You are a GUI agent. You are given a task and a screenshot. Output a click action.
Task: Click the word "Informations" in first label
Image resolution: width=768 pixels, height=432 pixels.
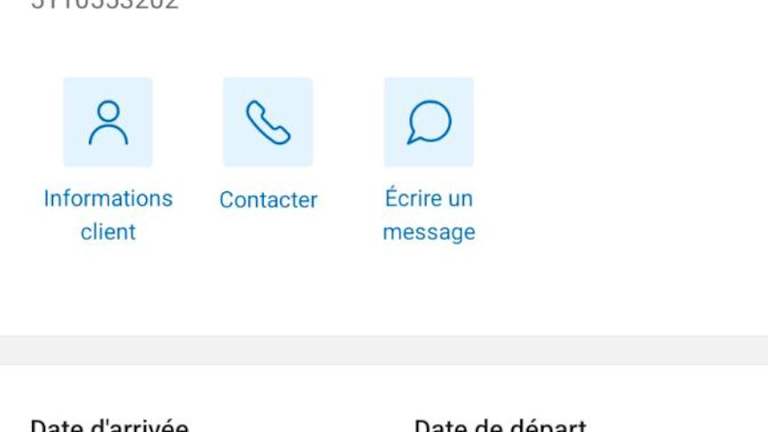point(108,198)
